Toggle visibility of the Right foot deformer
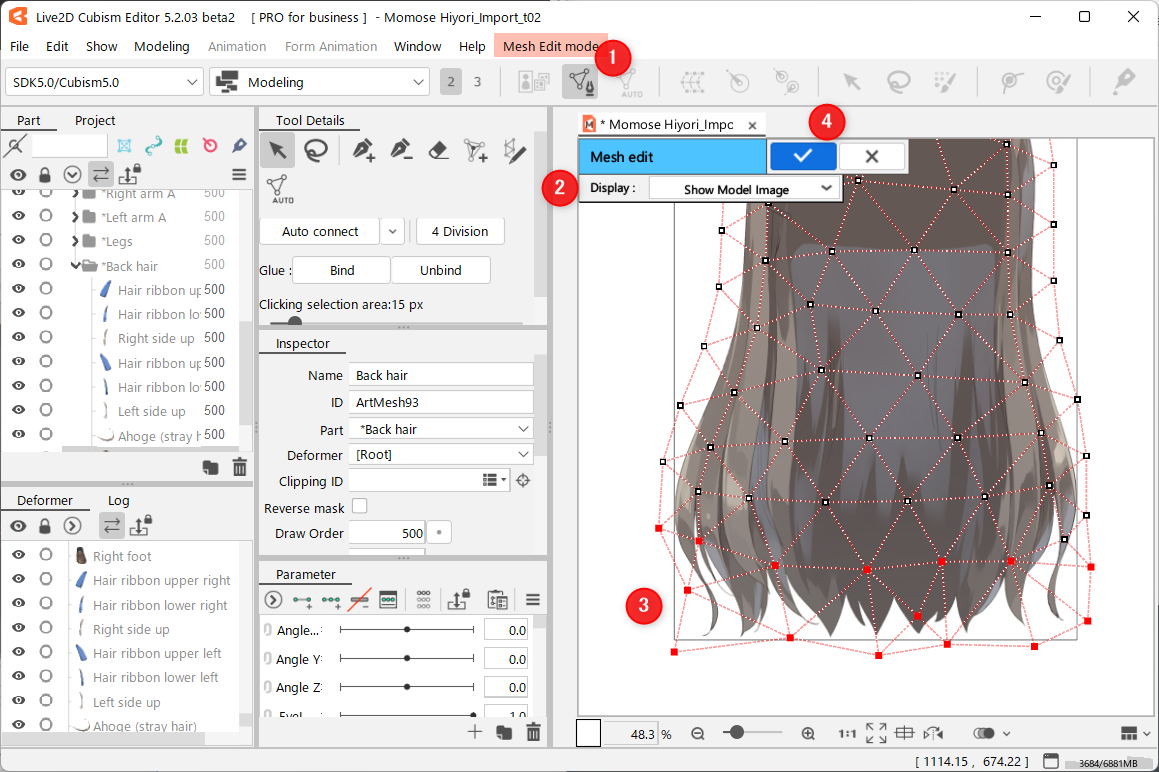 pos(18,556)
